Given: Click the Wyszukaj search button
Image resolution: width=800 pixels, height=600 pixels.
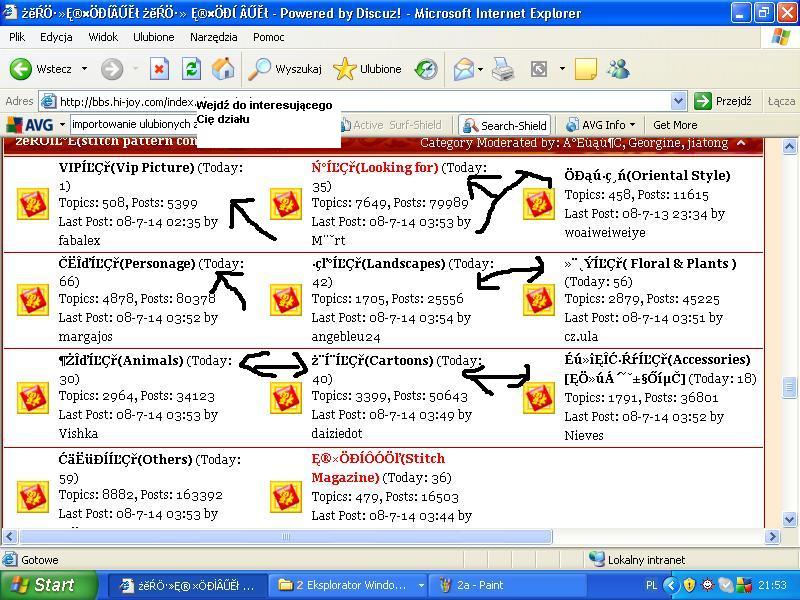Looking at the screenshot, I should pos(286,69).
